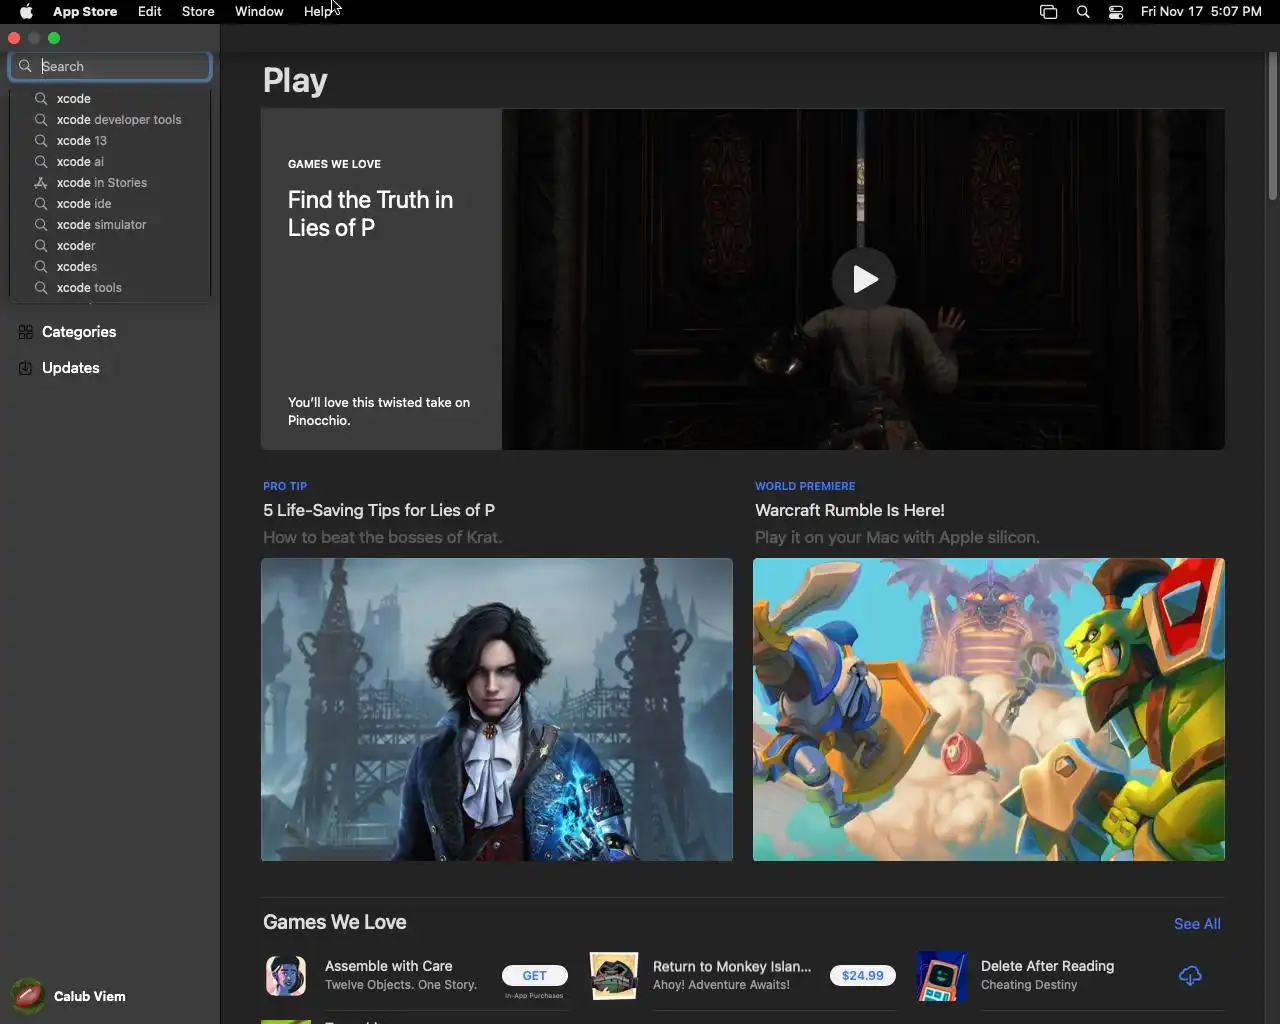The height and width of the screenshot is (1024, 1280).
Task: Click the Stage Manager windows icon in menu bar
Action: pos(1048,12)
